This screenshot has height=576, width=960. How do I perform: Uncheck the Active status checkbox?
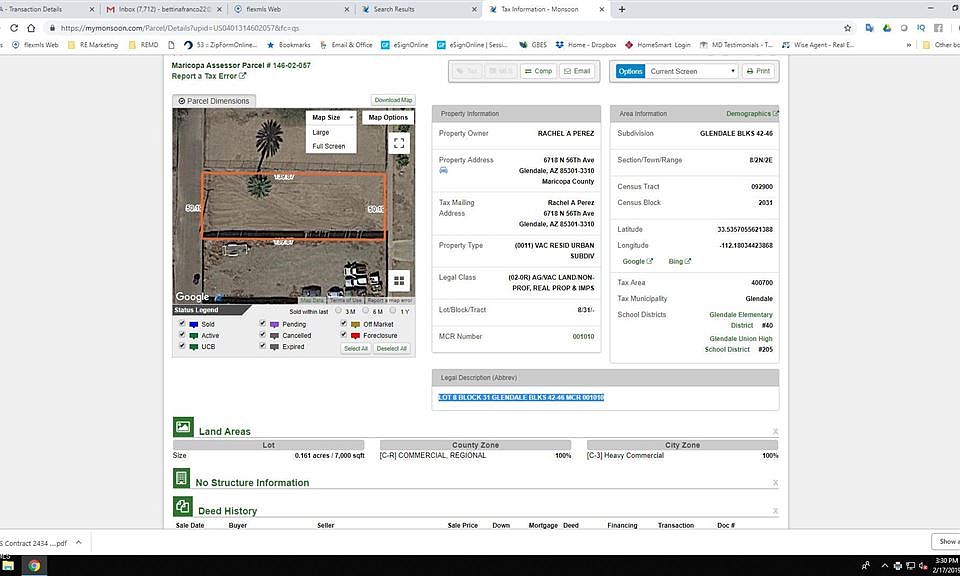pyautogui.click(x=182, y=334)
